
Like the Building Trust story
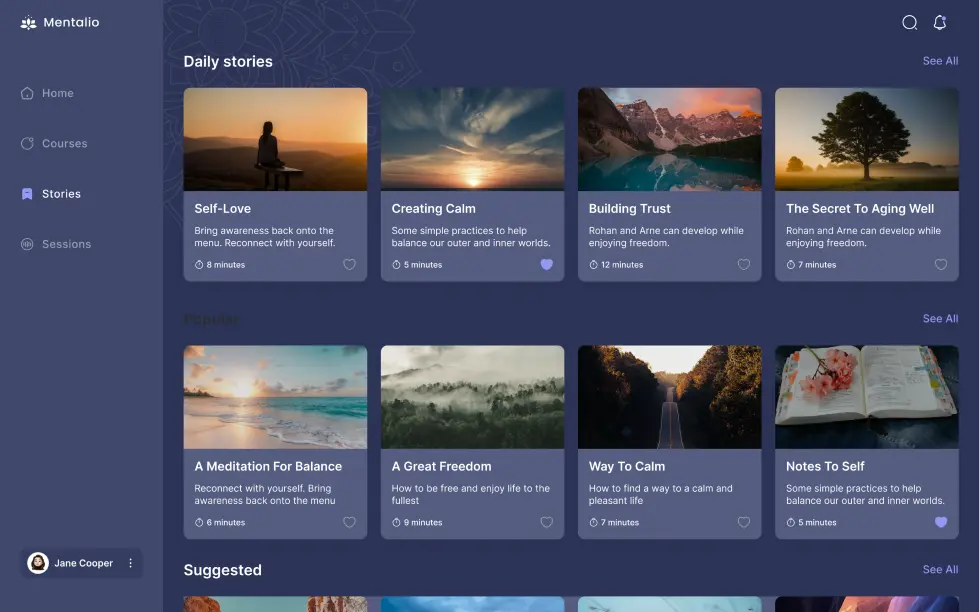pyautogui.click(x=743, y=265)
